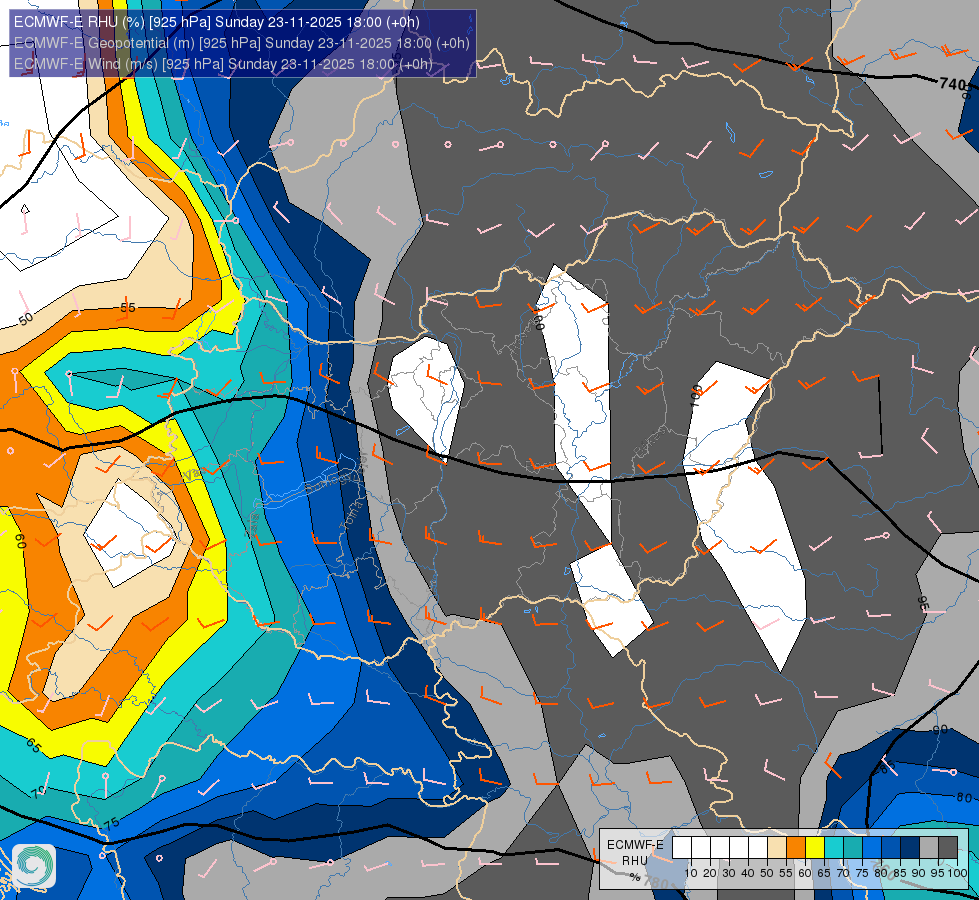Pick the bright blue 75–80 legend swatch
Viewport: 979px width, 900px height.
872,847
